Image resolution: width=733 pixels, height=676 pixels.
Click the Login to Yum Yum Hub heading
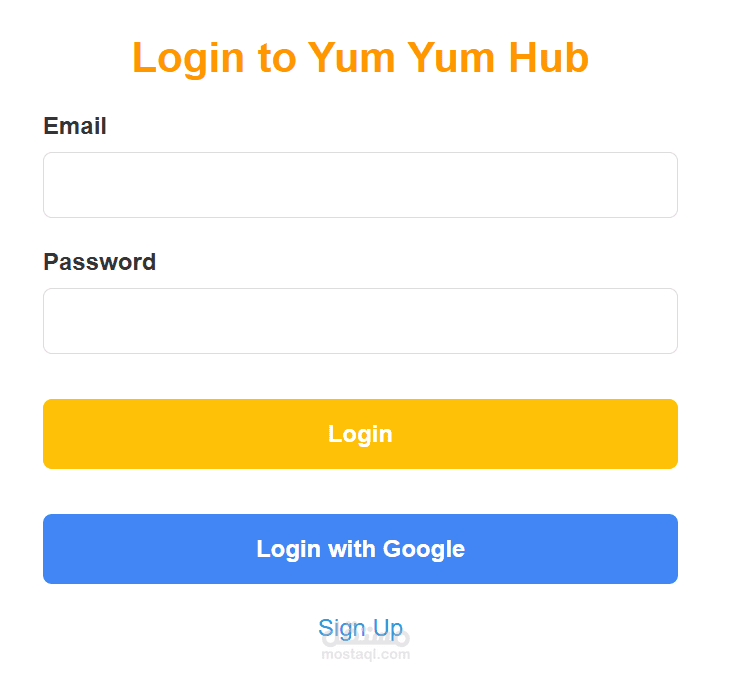(x=360, y=58)
